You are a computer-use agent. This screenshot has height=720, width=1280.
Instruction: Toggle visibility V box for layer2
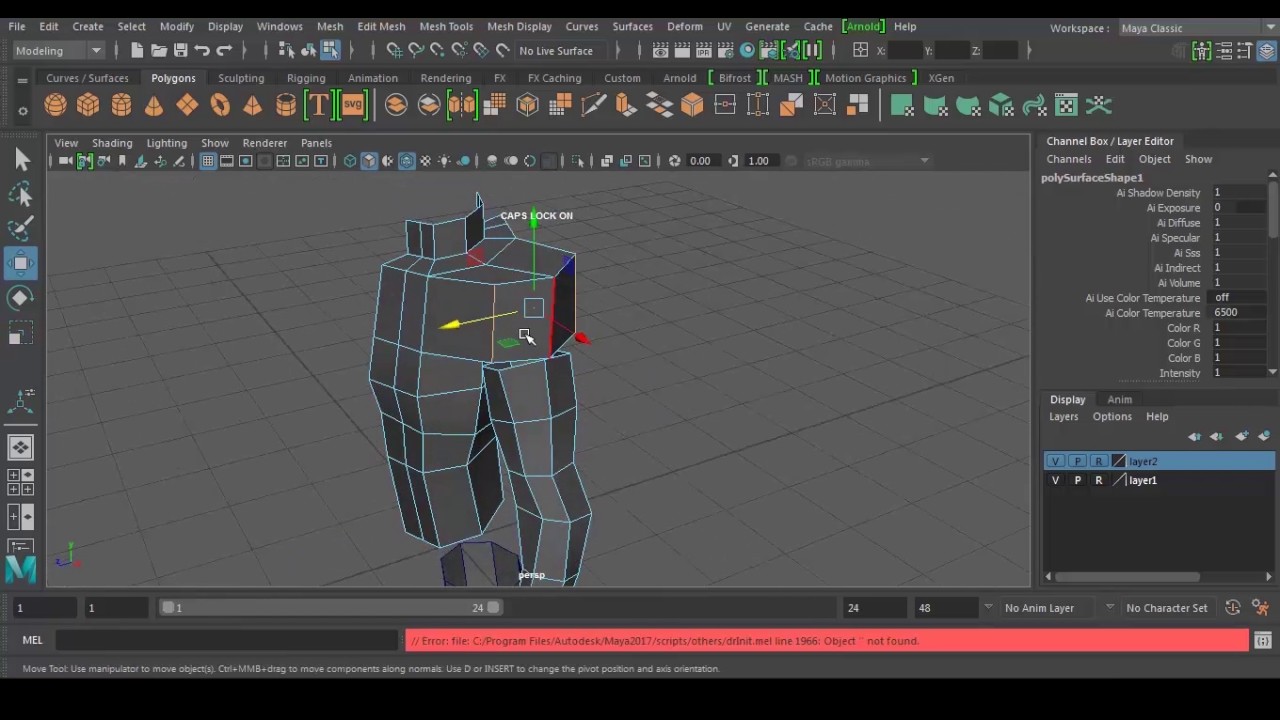pyautogui.click(x=1055, y=461)
